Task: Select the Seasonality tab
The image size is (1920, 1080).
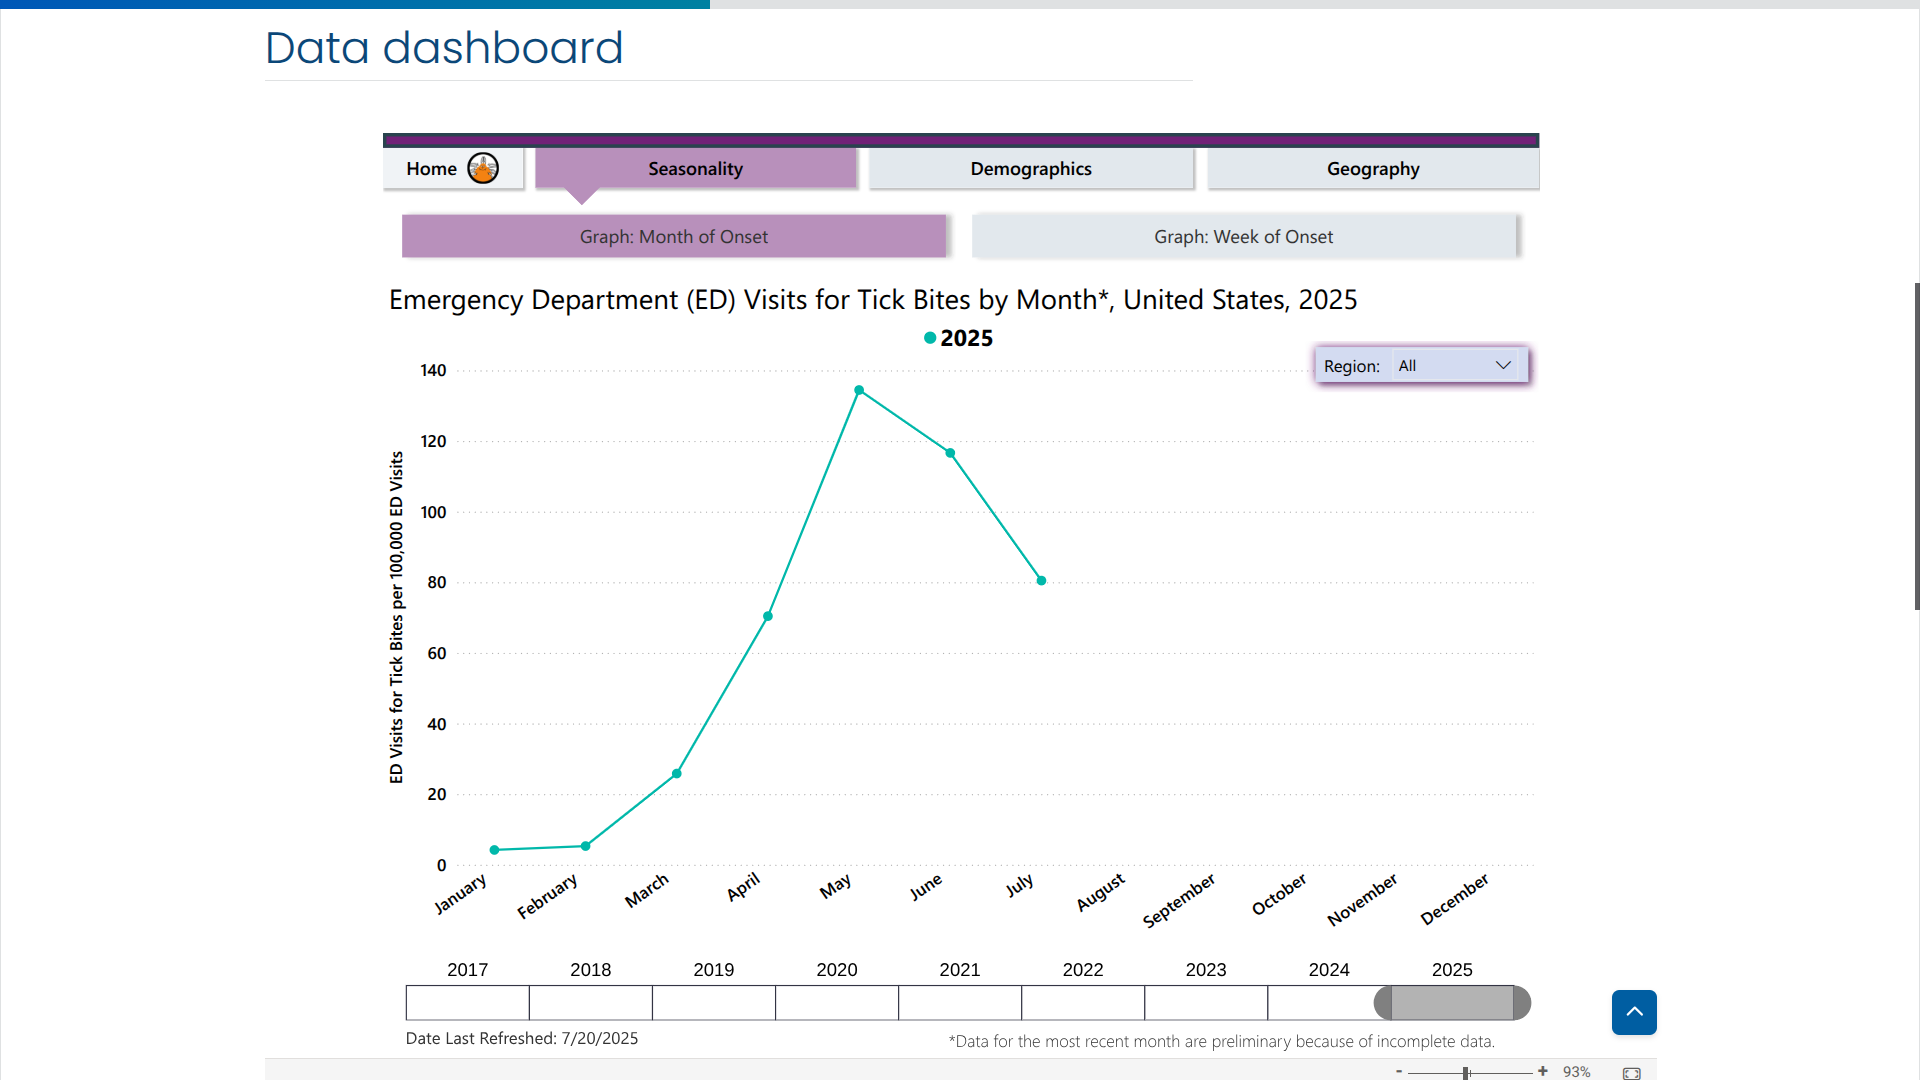Action: click(x=695, y=169)
